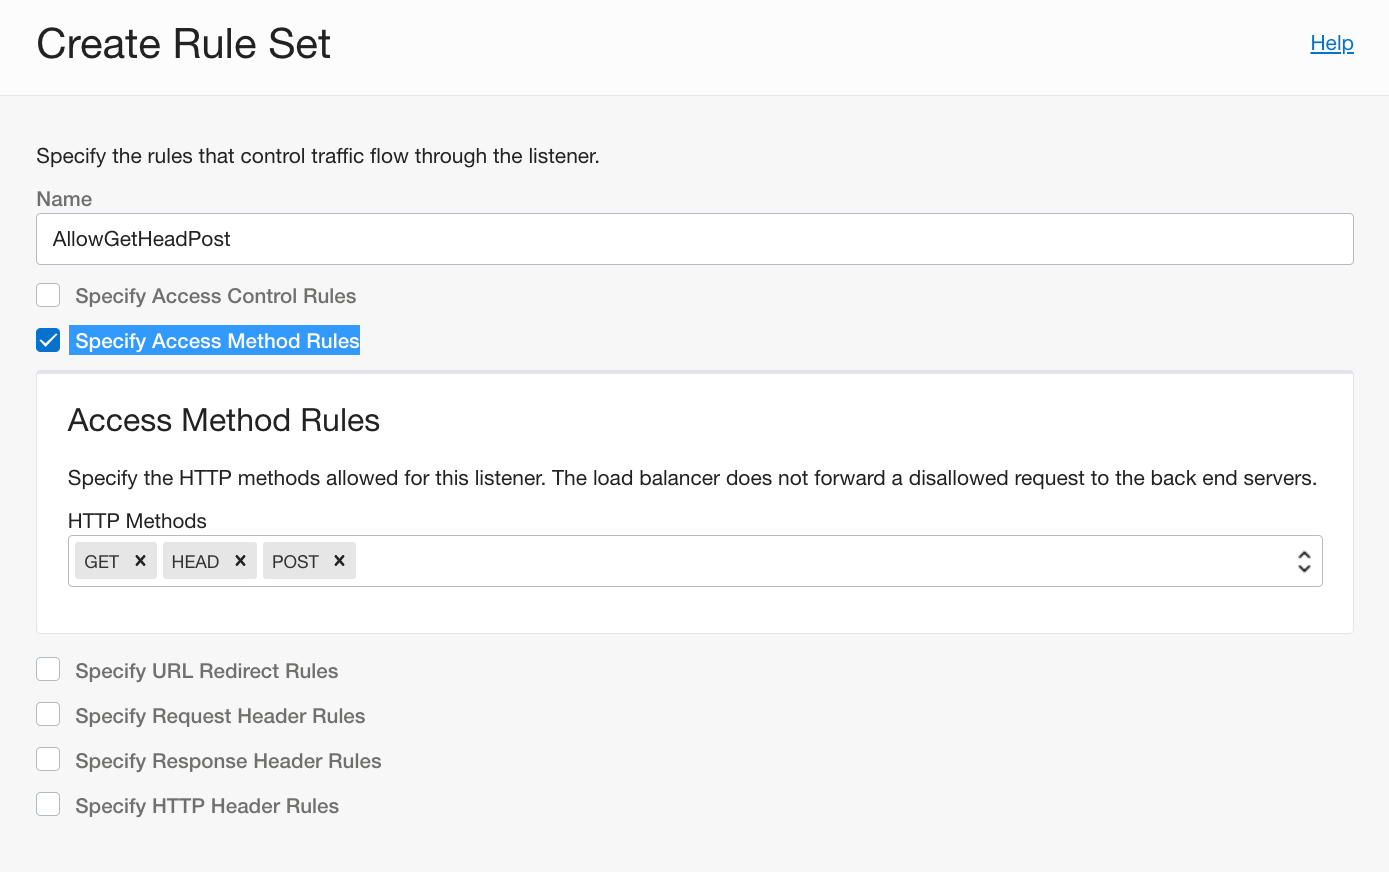
Task: Select the GET chip label text
Action: tap(102, 562)
